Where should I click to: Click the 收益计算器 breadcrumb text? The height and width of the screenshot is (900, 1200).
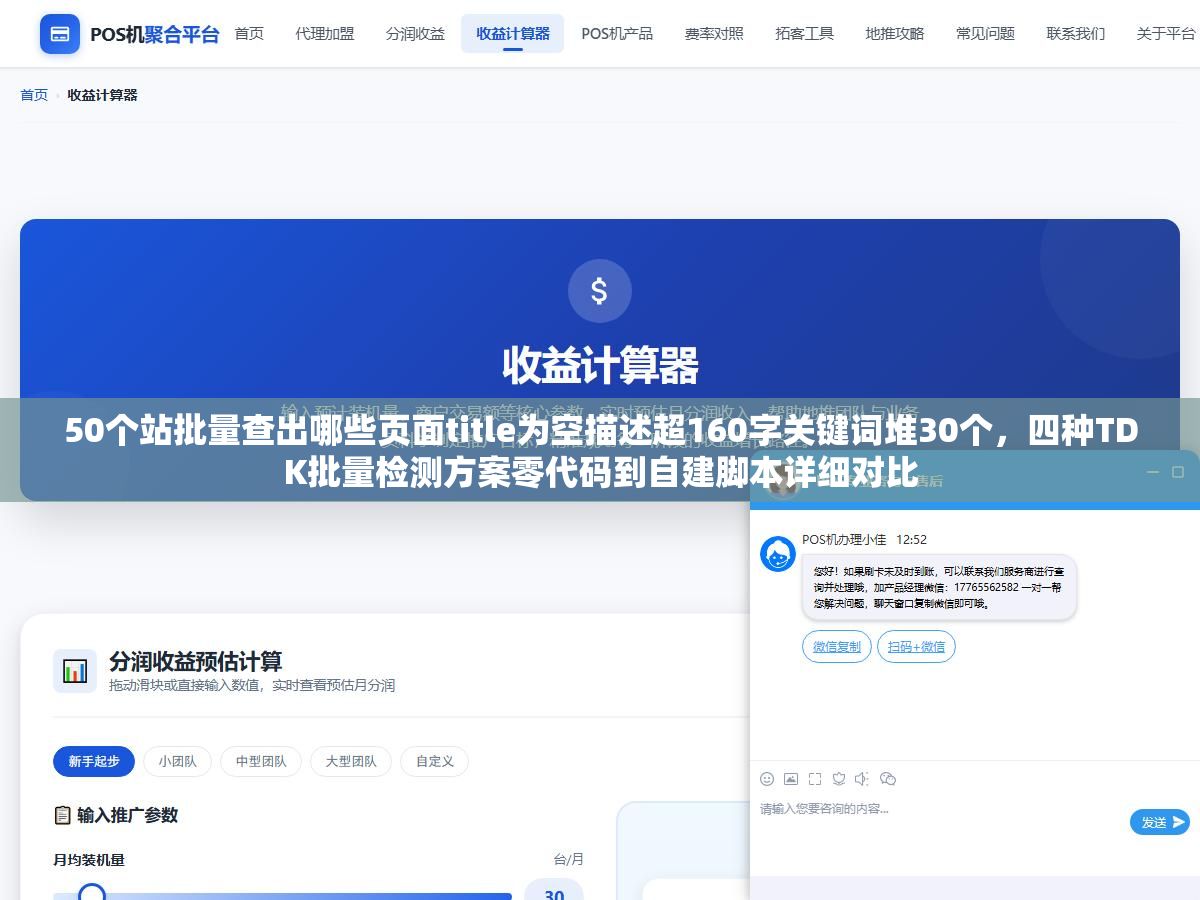click(x=102, y=95)
